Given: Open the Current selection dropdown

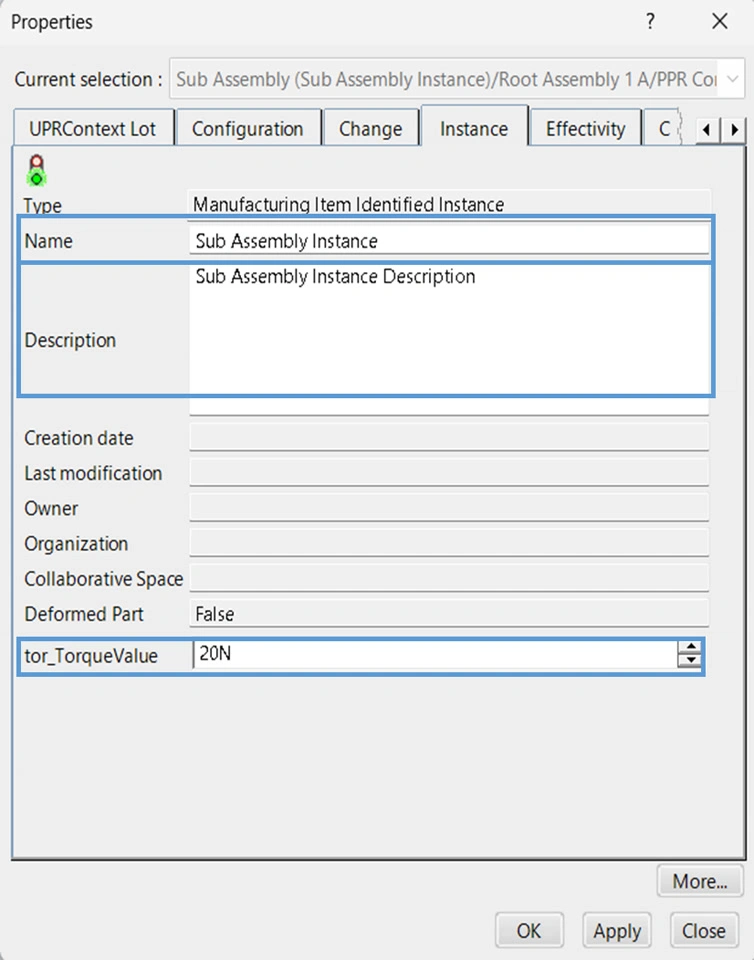Looking at the screenshot, I should pos(731,79).
